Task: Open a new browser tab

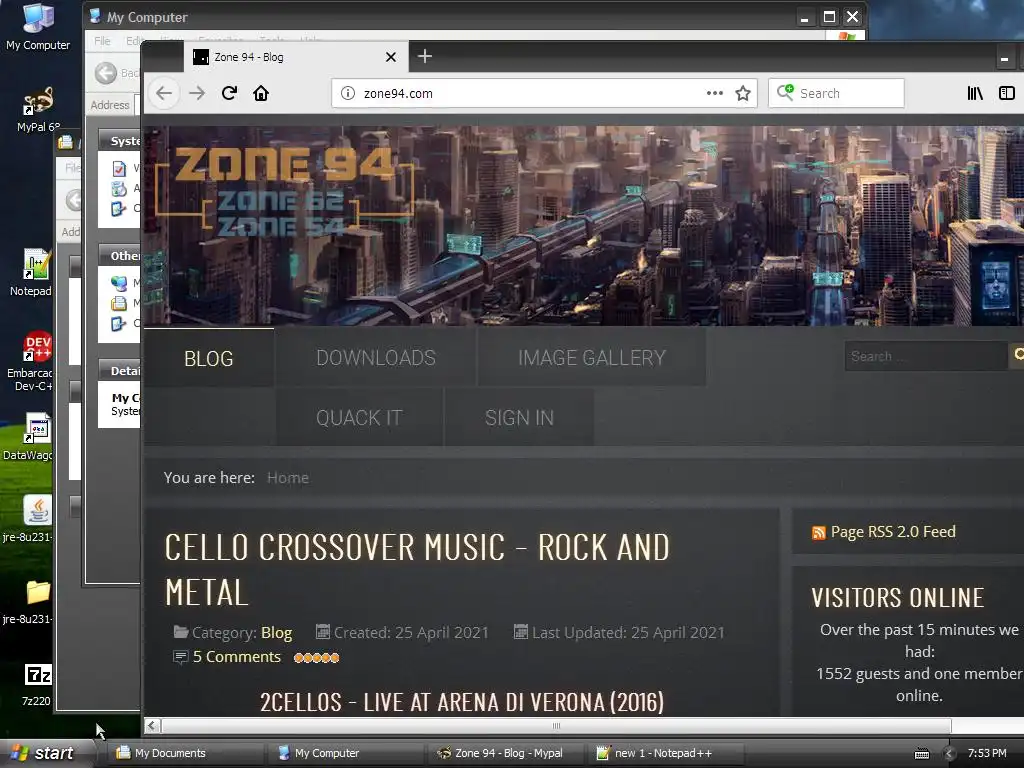Action: pyautogui.click(x=424, y=56)
